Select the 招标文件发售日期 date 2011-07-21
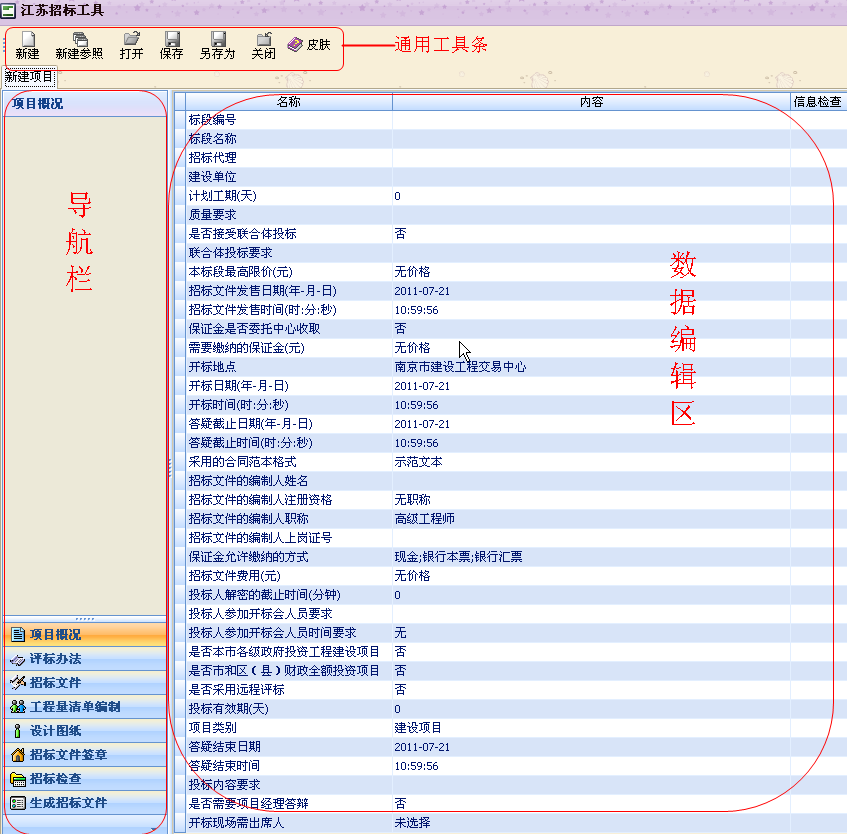Screen dimensions: 847x834 point(591,291)
